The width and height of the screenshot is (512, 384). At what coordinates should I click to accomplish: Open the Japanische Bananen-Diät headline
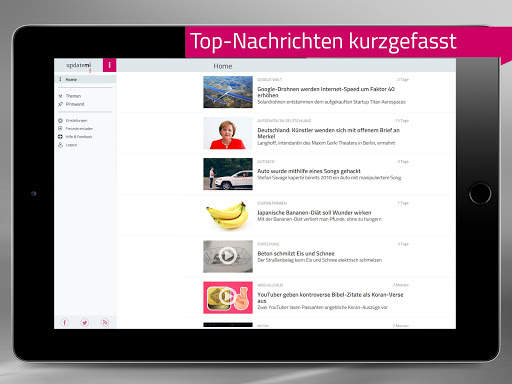(314, 213)
